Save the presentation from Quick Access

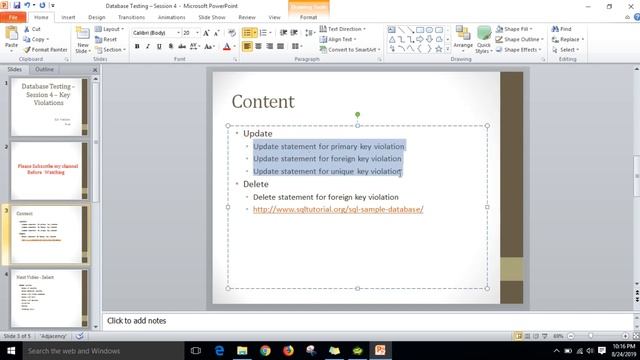pos(17,5)
